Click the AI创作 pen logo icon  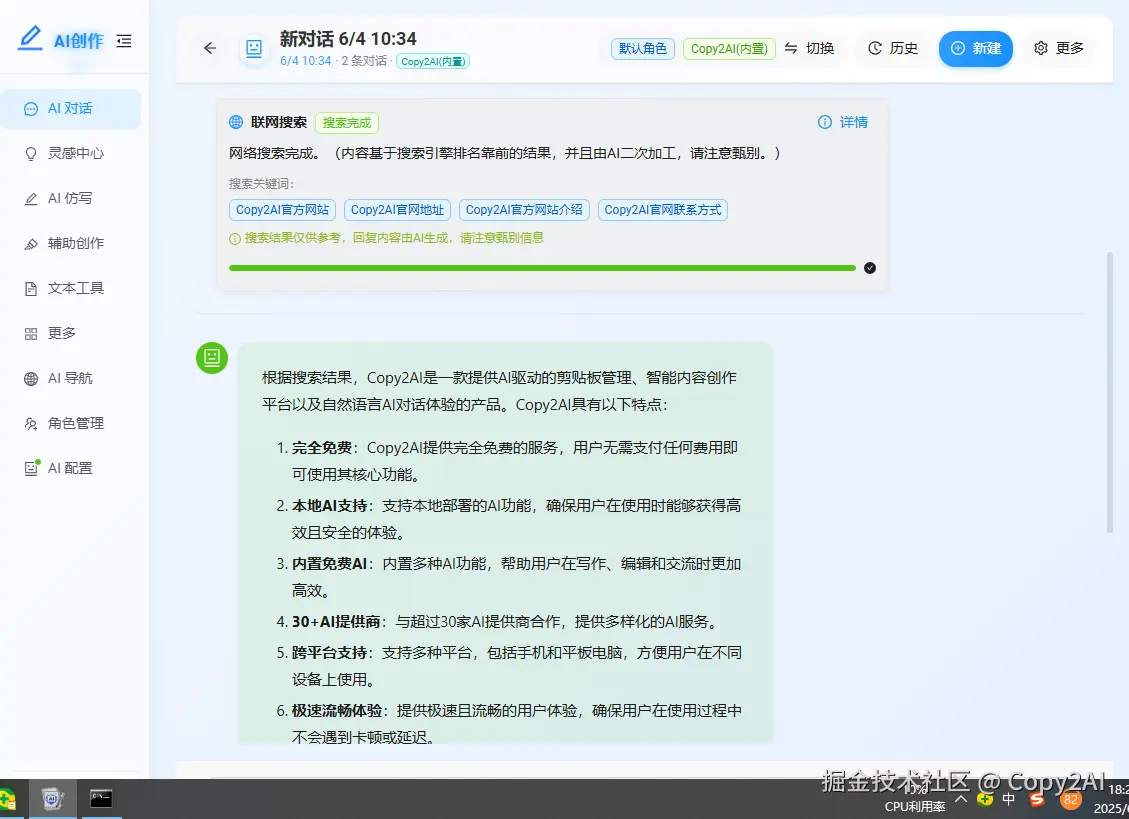coord(31,38)
